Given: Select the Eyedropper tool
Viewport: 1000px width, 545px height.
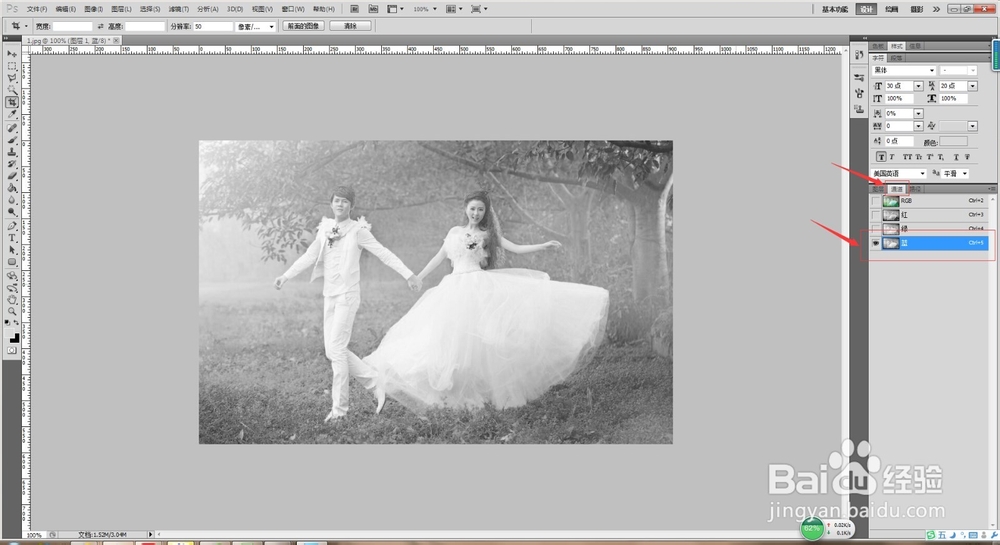Looking at the screenshot, I should [x=12, y=114].
